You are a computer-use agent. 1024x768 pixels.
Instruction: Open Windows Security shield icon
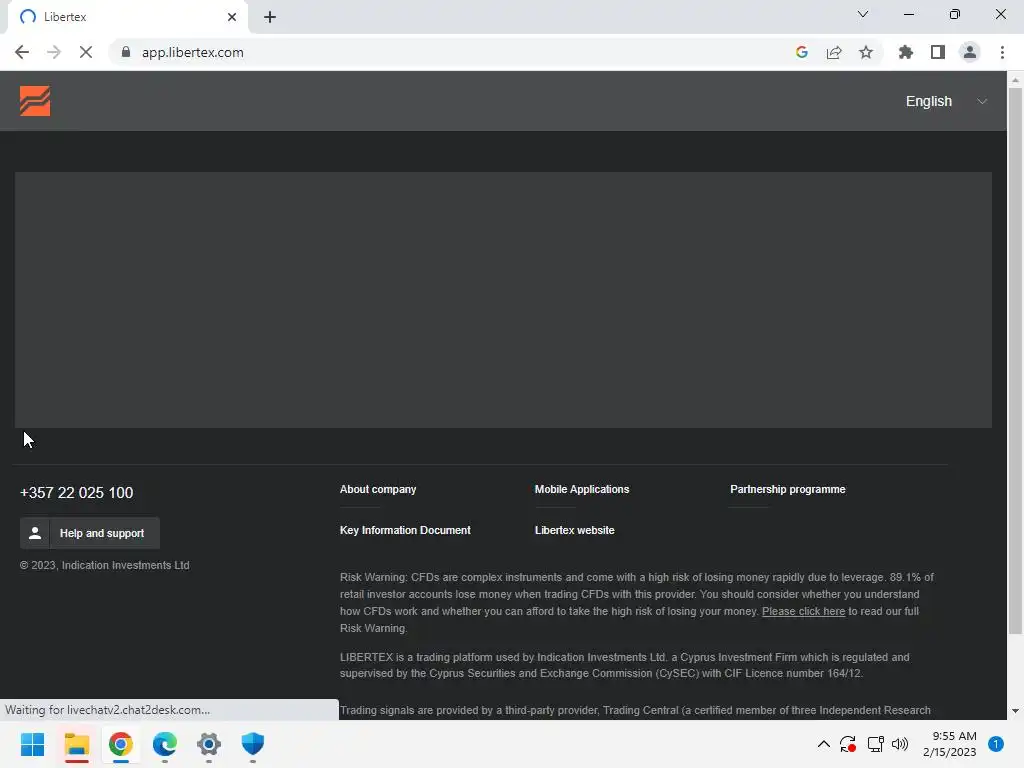(x=253, y=744)
